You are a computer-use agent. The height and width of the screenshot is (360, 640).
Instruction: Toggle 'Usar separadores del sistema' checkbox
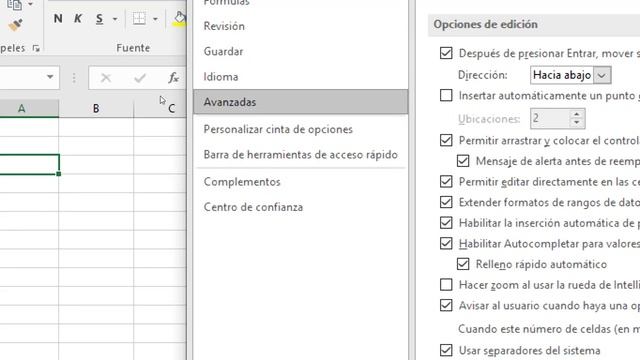(446, 350)
